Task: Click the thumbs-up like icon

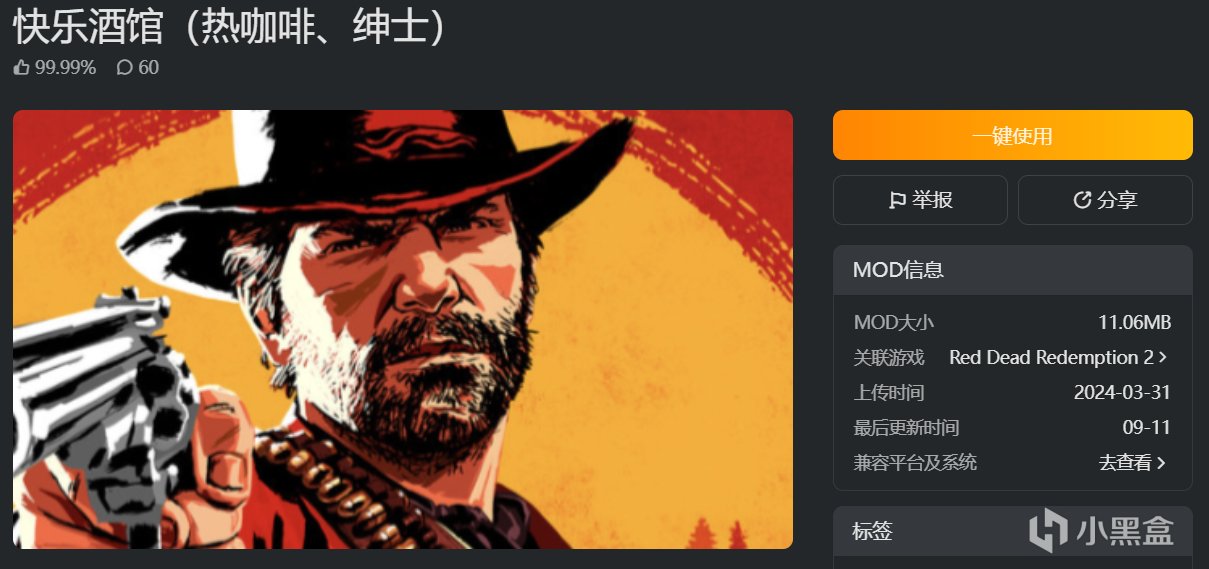Action: tap(22, 68)
